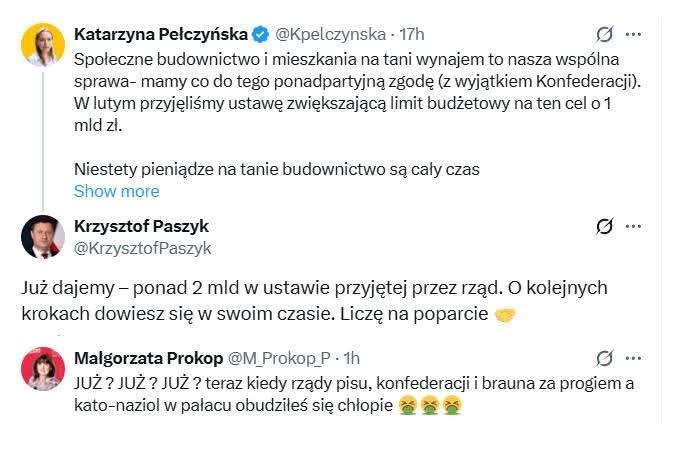Image resolution: width=692 pixels, height=454 pixels.
Task: Expand the post with Show more
Action: click(x=116, y=191)
